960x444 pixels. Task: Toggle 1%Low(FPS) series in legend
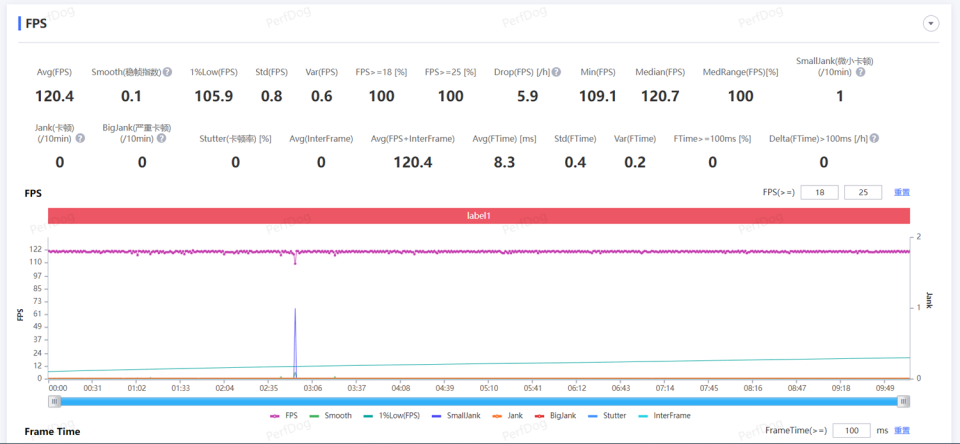click(x=390, y=415)
